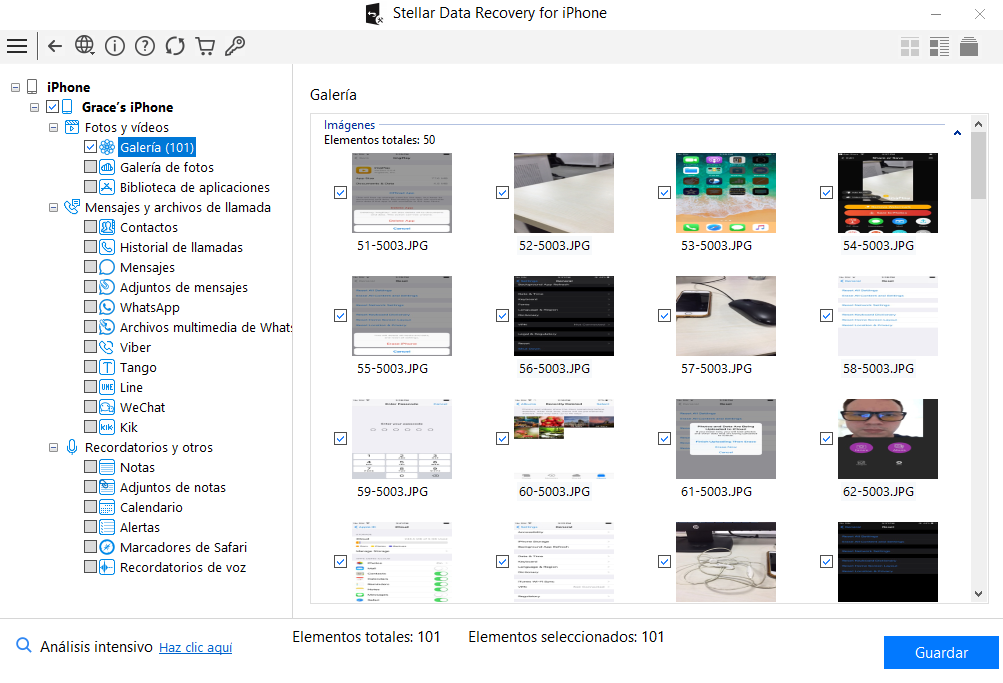Open the shopping cart buy icon
Viewport: 1003px width, 683px height.
point(205,46)
